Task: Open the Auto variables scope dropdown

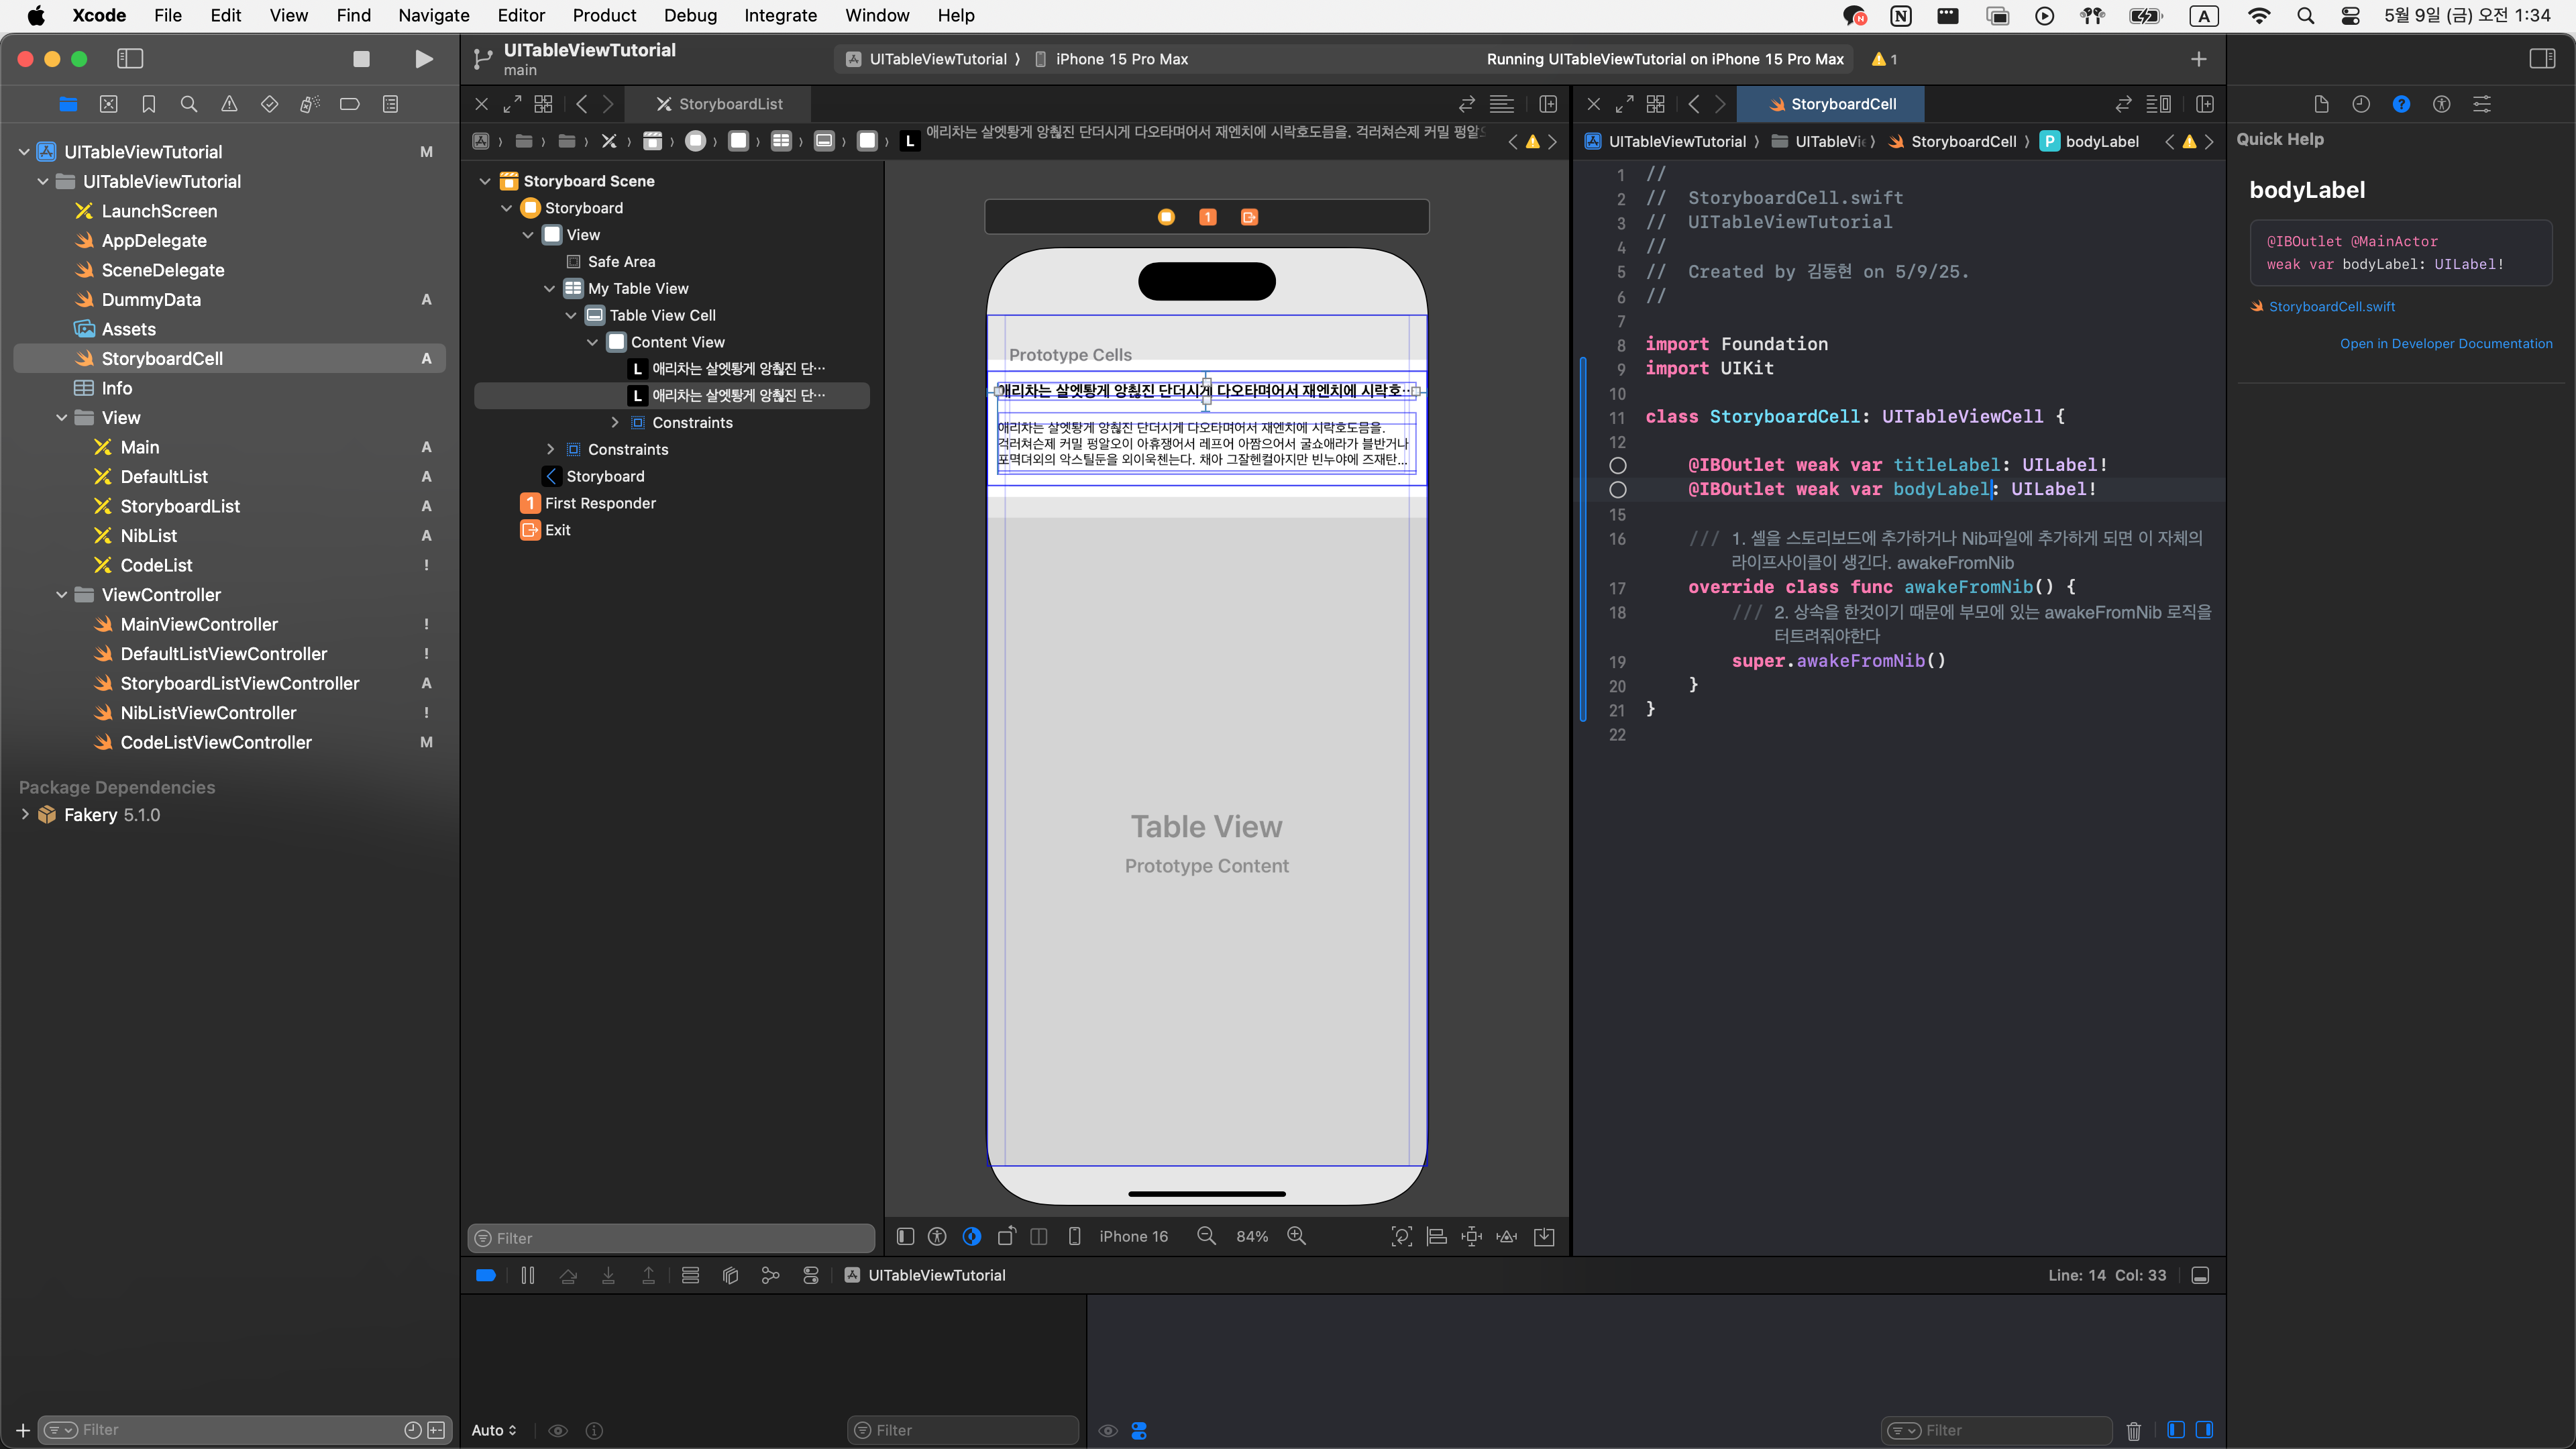Action: tap(494, 1430)
